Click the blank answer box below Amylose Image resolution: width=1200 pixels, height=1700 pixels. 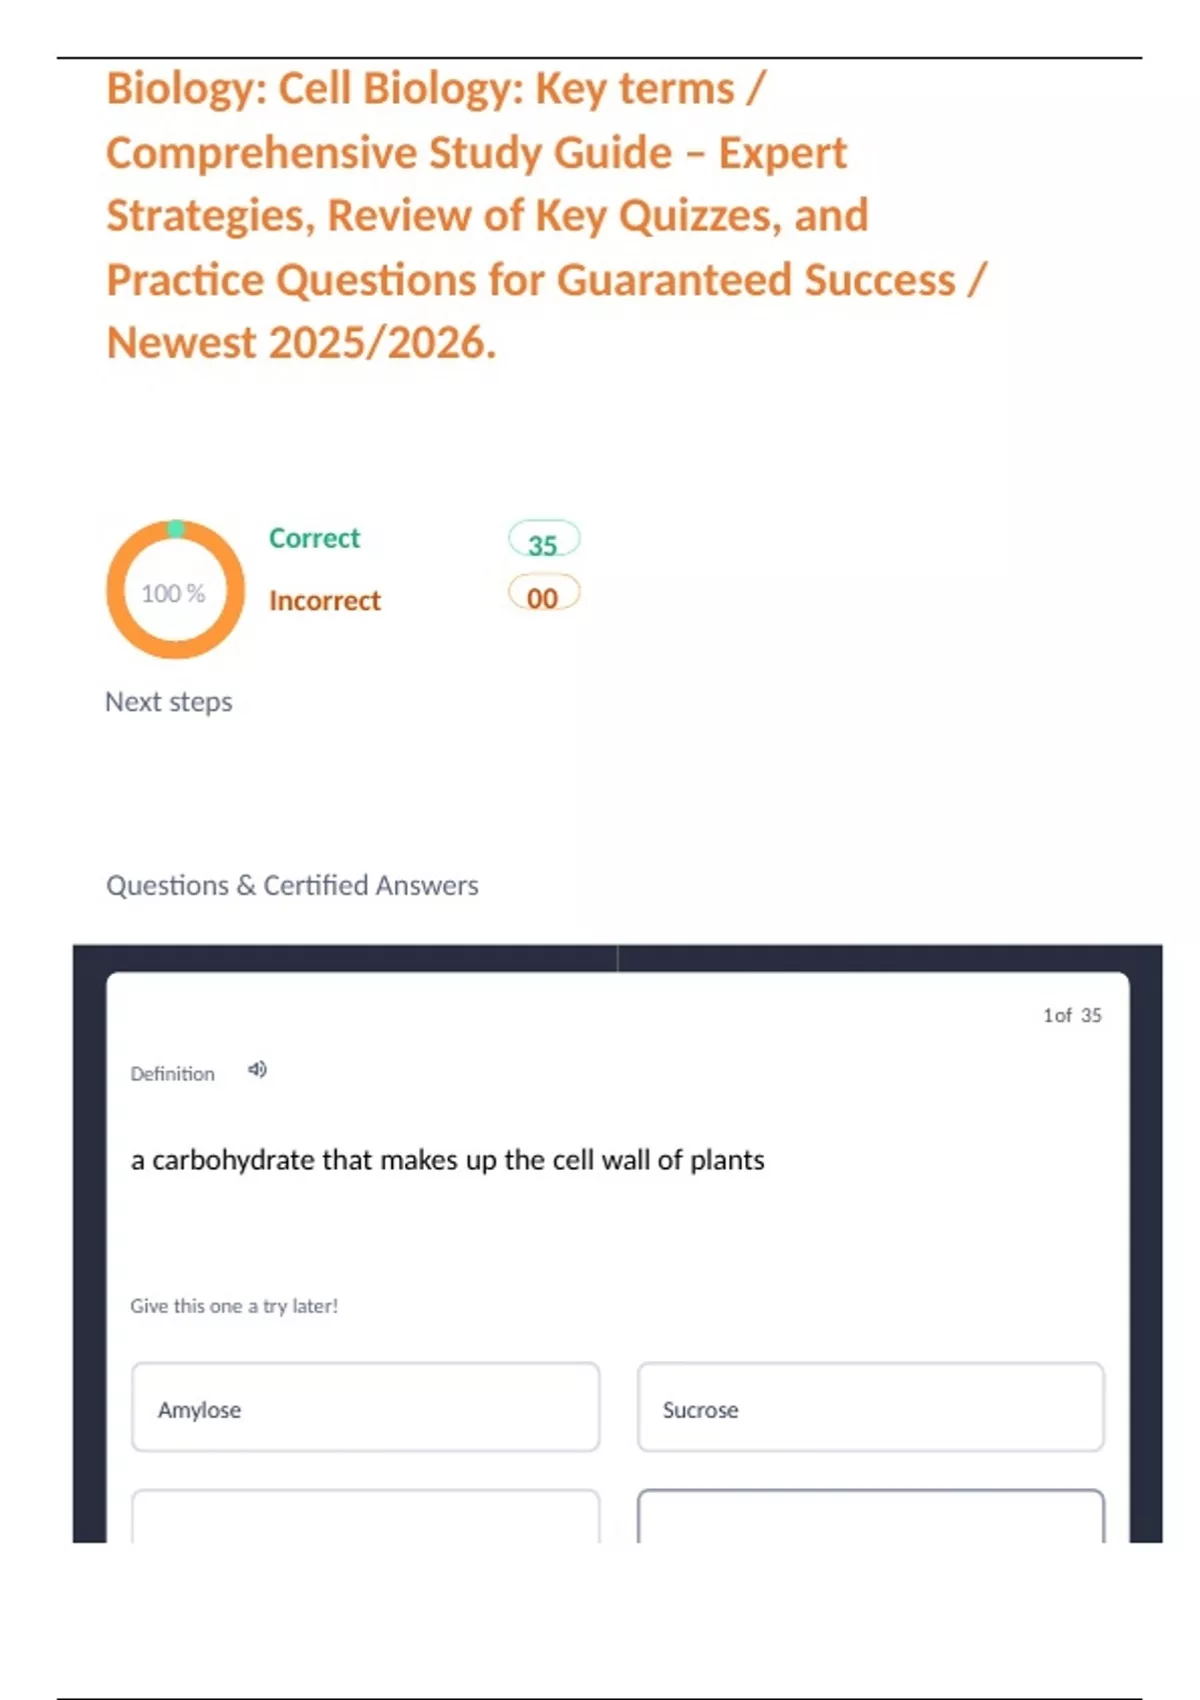pos(365,1518)
